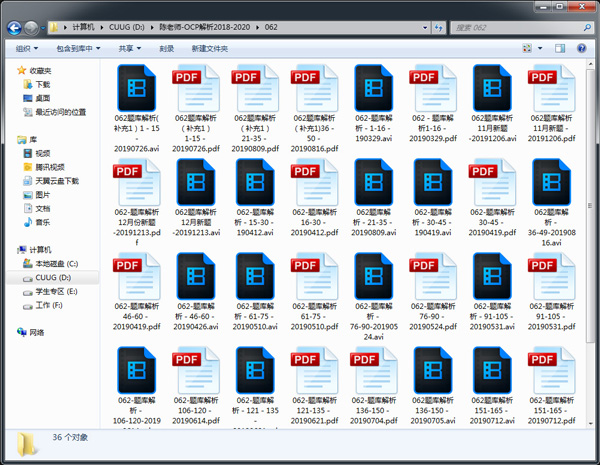600x465 pixels.
Task: Open 下载 in the favorites list
Action: [37, 84]
